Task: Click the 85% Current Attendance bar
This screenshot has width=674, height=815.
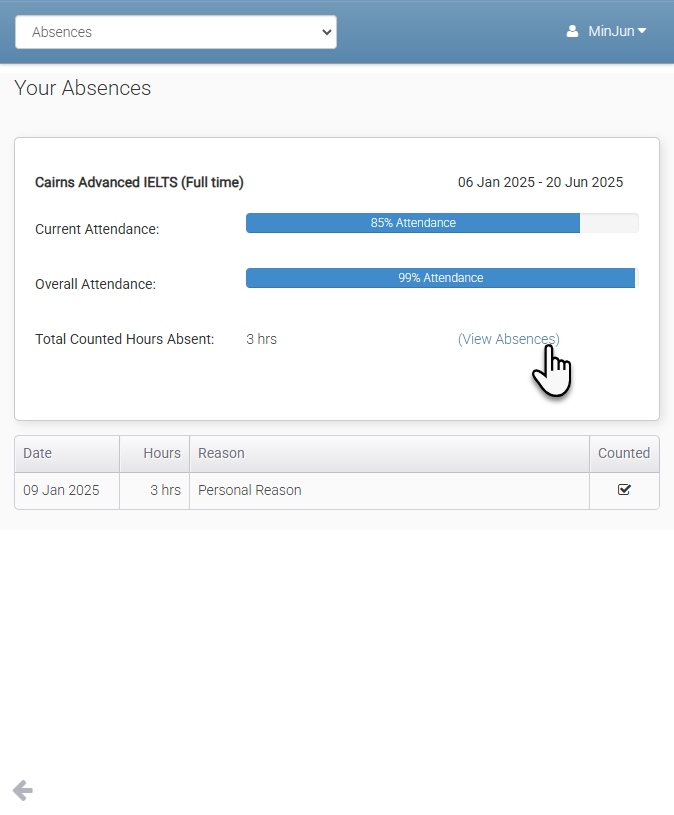Action: 413,223
